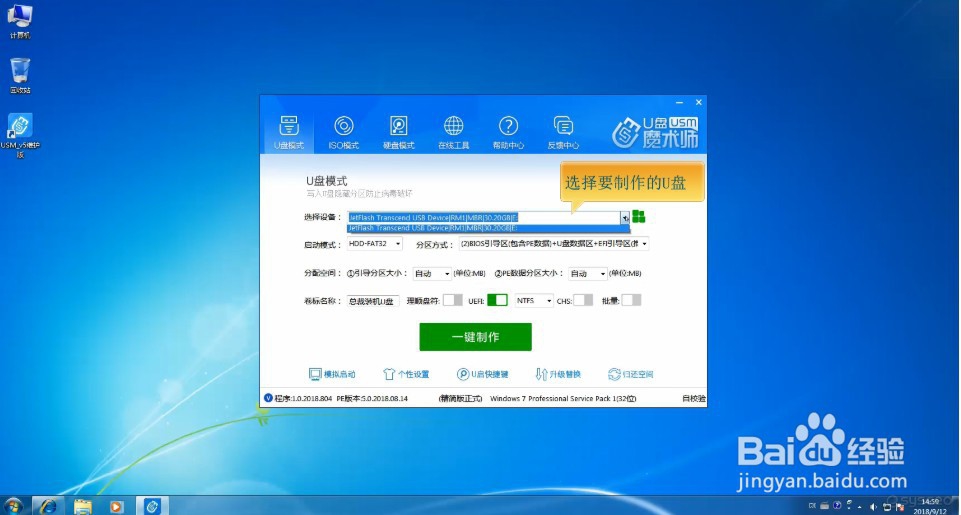Image resolution: width=961 pixels, height=515 pixels.
Task: Click the PE版本:5.0.2018.08.14 text
Action: point(372,399)
